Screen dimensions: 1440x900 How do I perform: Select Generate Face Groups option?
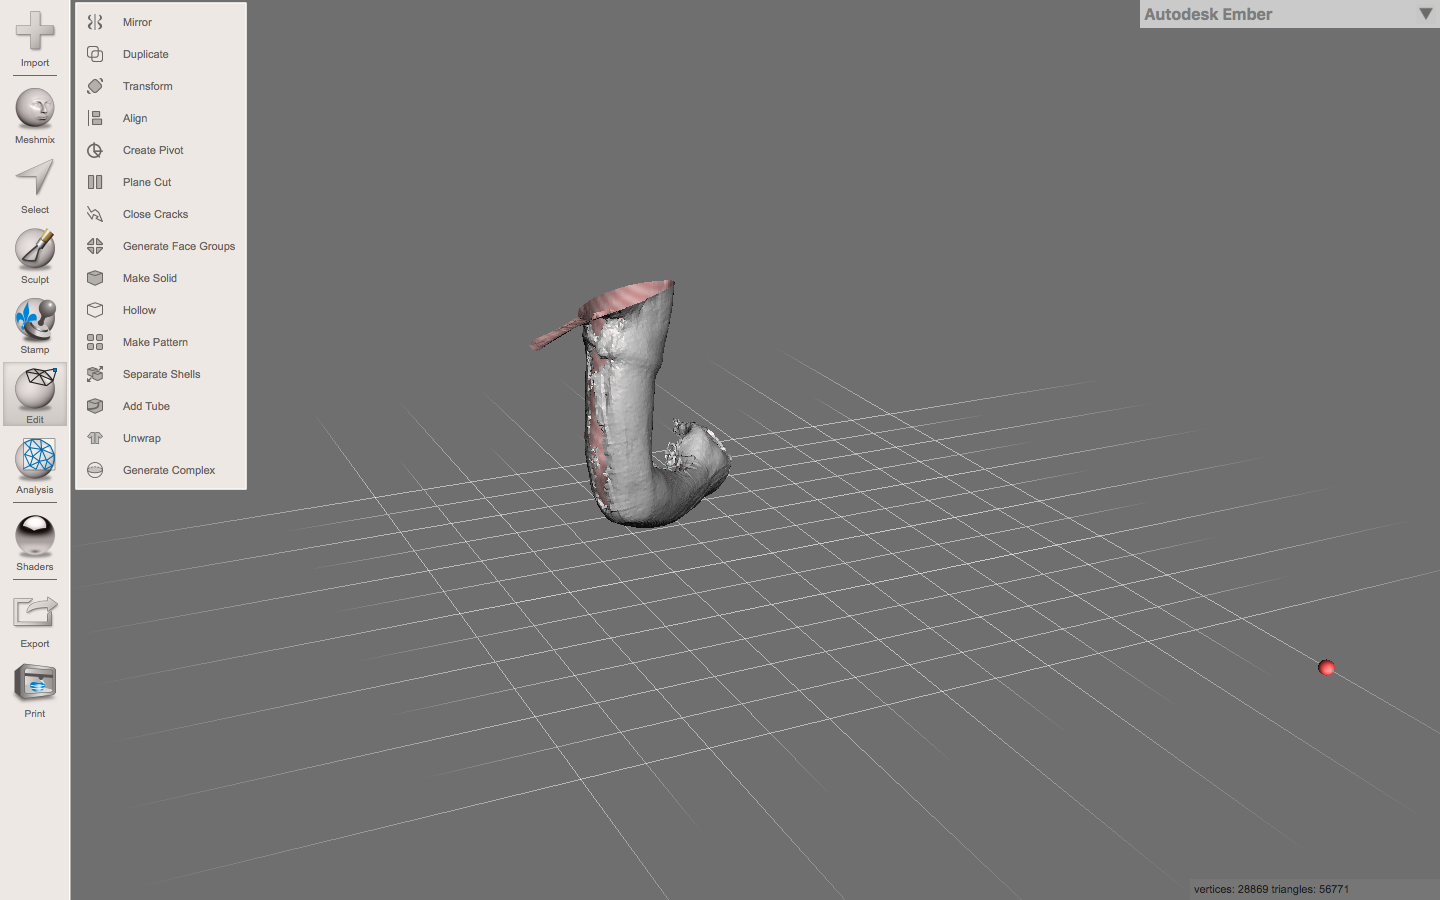(x=178, y=246)
